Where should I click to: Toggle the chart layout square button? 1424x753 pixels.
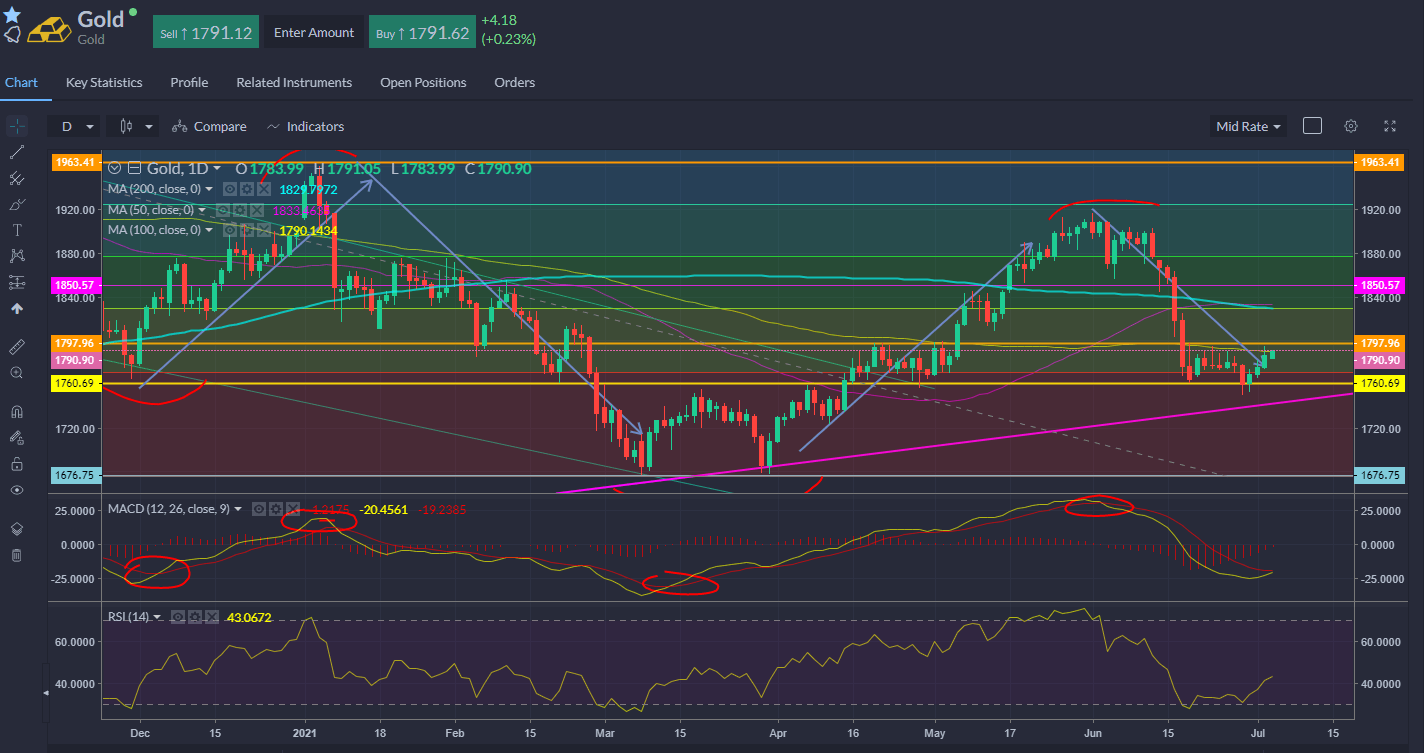coord(1313,126)
